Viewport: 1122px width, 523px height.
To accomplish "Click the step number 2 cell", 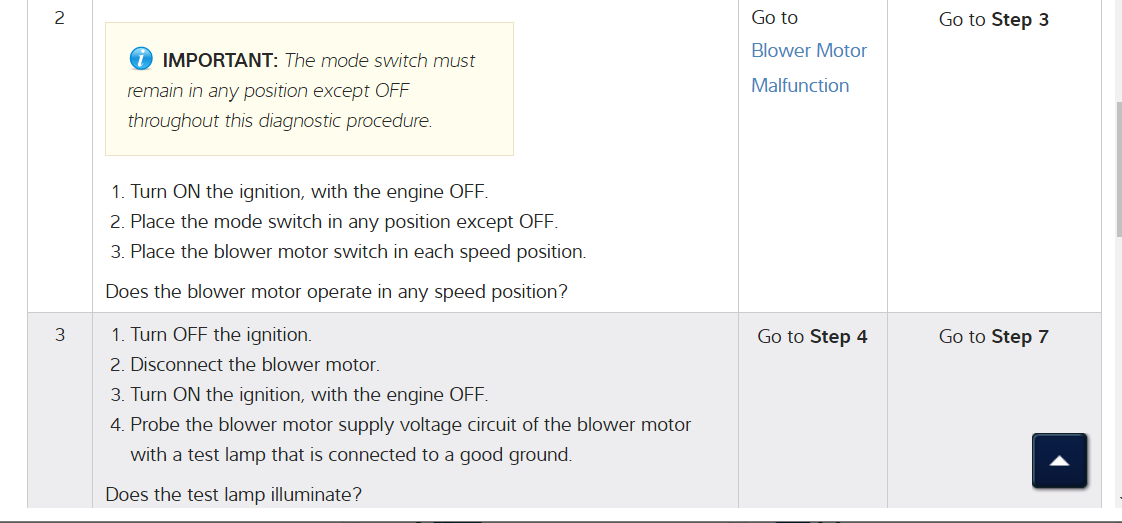I will click(x=59, y=18).
